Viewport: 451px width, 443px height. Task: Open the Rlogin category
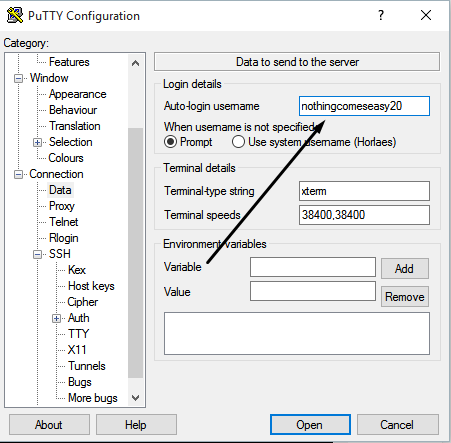pos(63,238)
